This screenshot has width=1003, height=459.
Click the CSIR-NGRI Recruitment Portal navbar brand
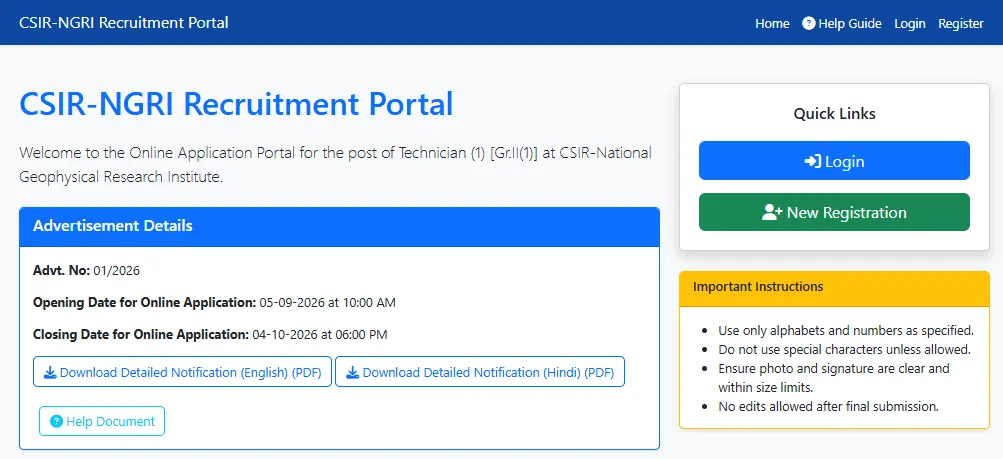click(x=123, y=23)
